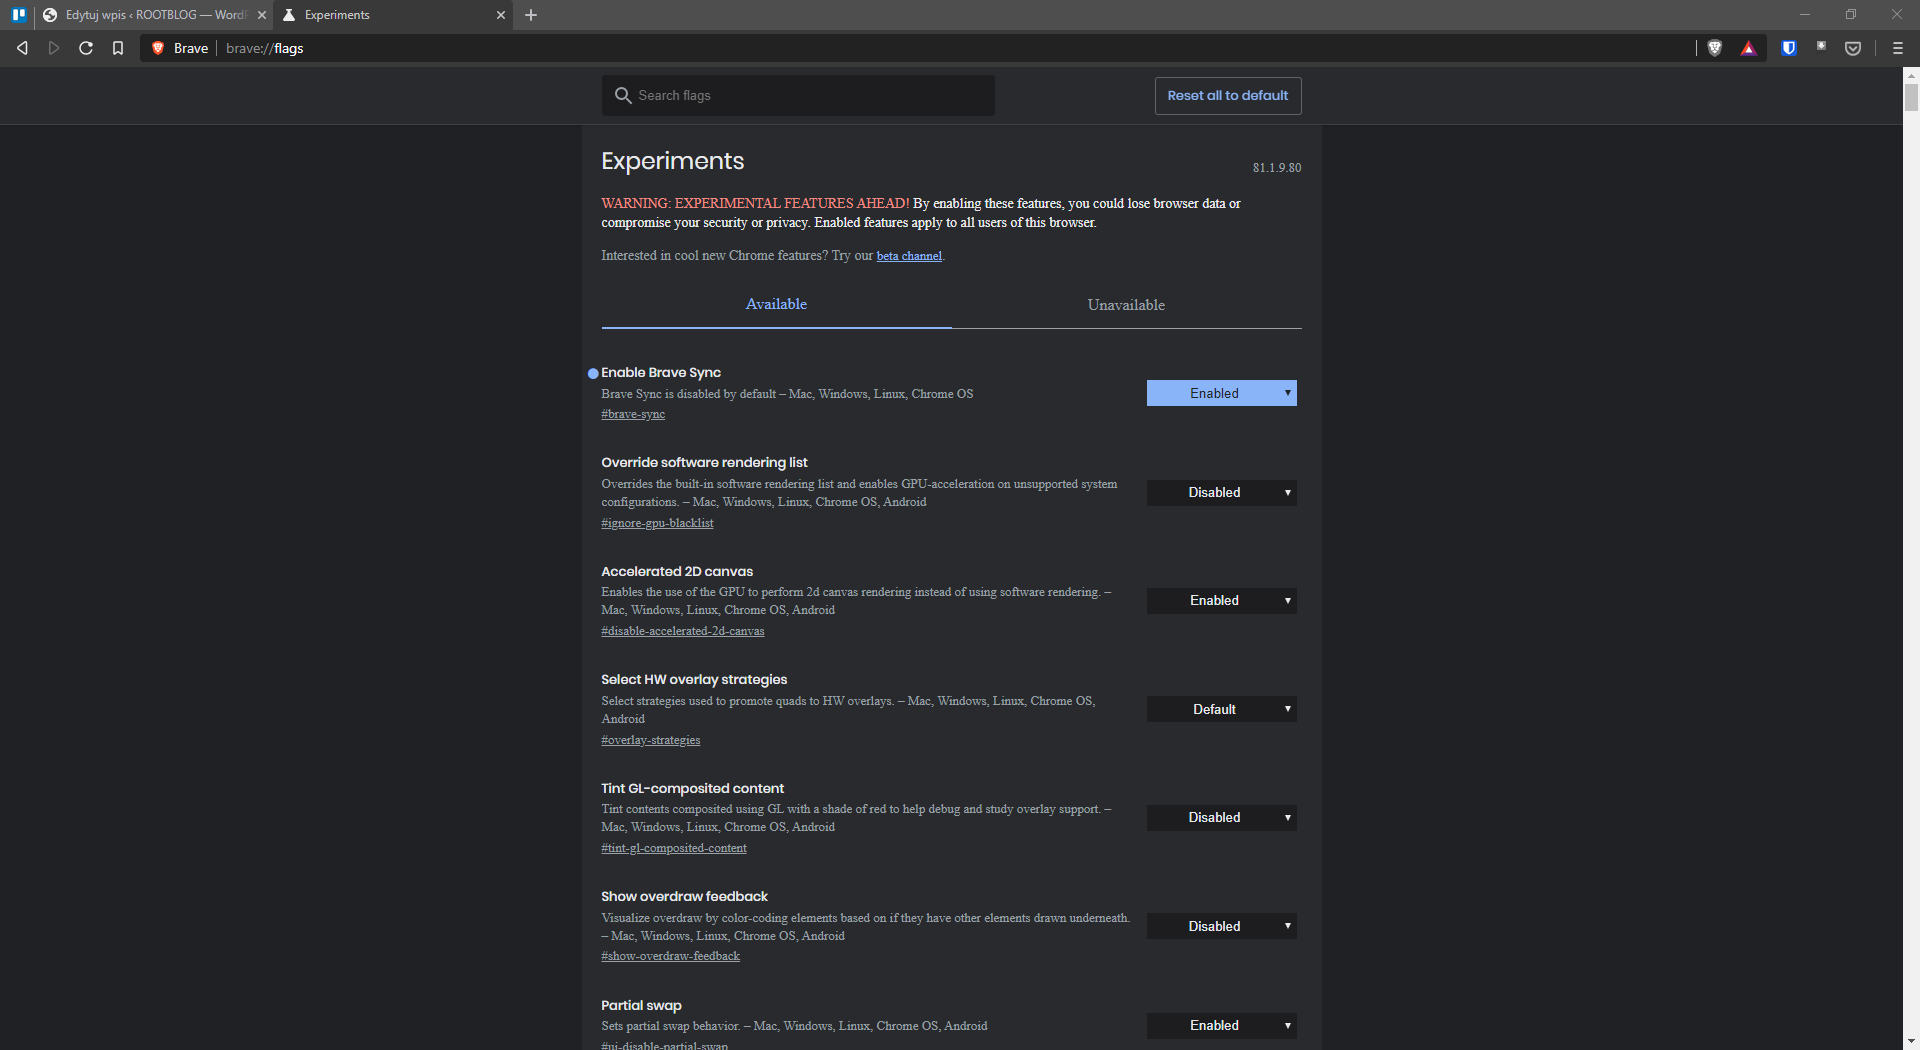The height and width of the screenshot is (1050, 1920).
Task: Open the beta channel link
Action: 908,256
